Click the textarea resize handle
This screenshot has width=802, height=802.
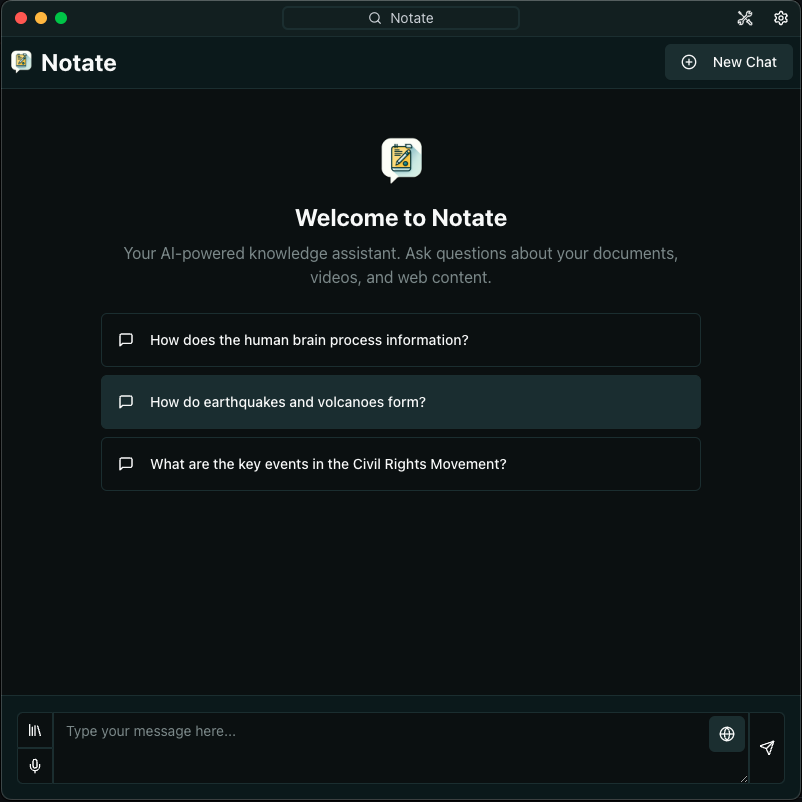click(x=744, y=779)
